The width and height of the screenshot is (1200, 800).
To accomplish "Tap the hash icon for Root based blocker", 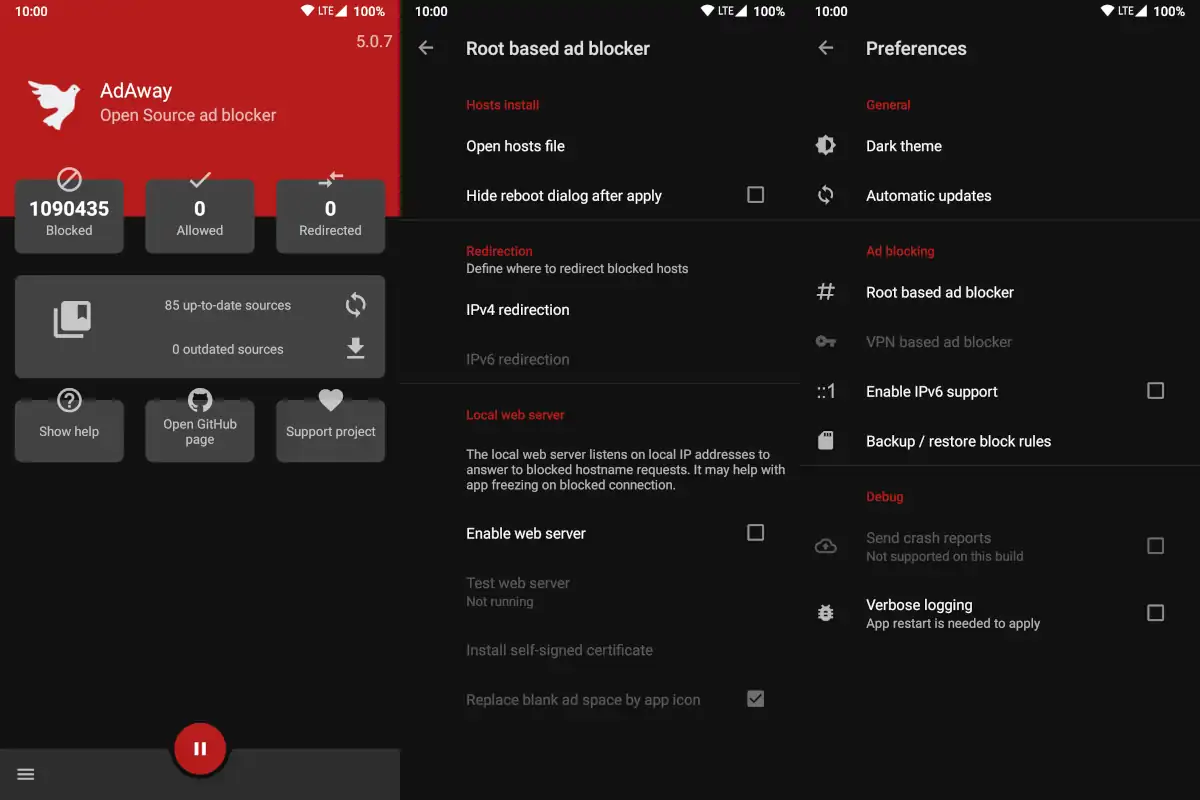I will click(826, 292).
